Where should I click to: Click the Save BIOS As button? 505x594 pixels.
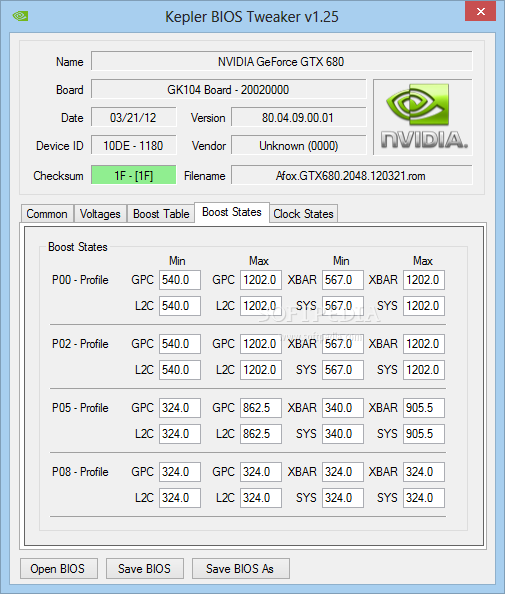click(241, 568)
